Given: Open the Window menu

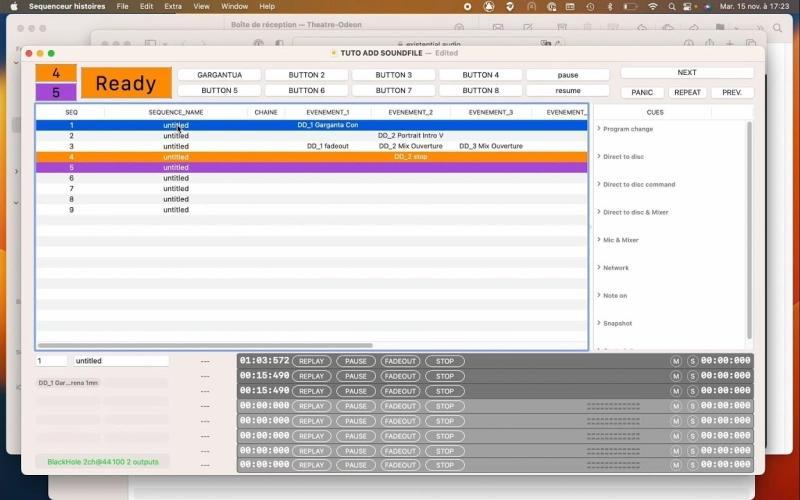Looking at the screenshot, I should (234, 7).
